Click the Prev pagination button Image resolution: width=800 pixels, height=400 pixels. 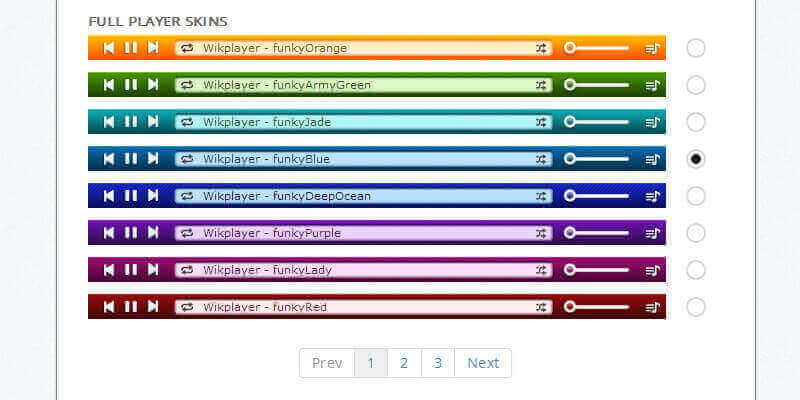pos(327,363)
